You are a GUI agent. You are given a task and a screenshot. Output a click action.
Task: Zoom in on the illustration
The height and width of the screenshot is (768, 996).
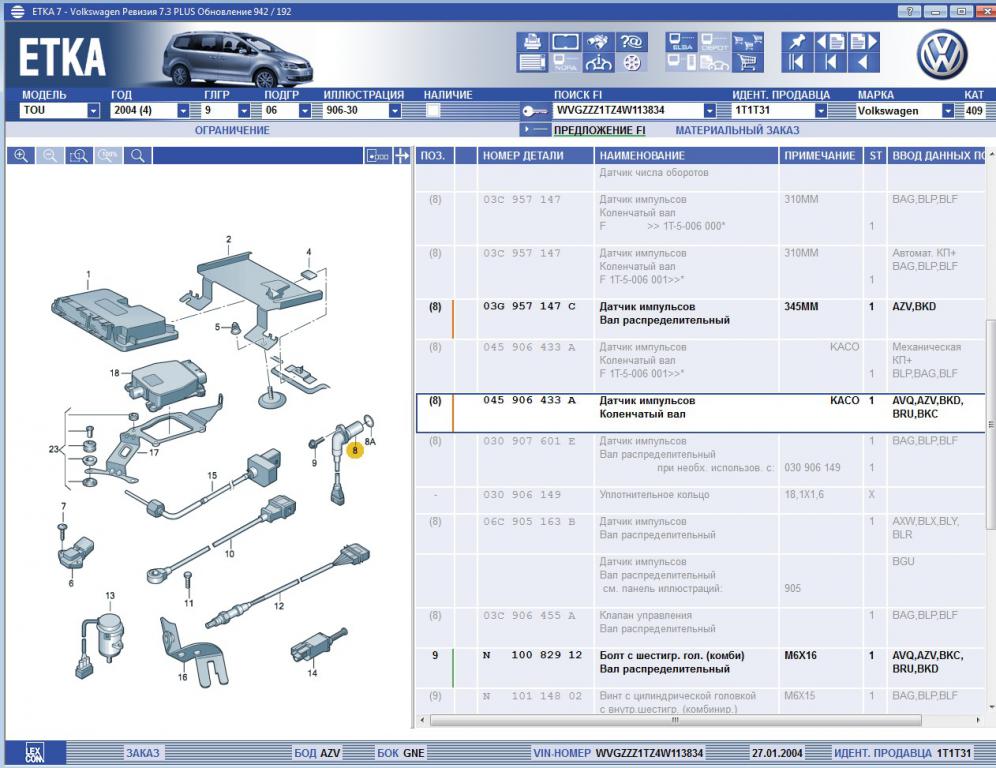(x=21, y=156)
